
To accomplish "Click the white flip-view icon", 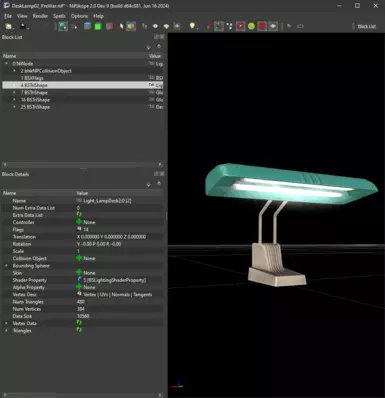I will click(x=121, y=26).
